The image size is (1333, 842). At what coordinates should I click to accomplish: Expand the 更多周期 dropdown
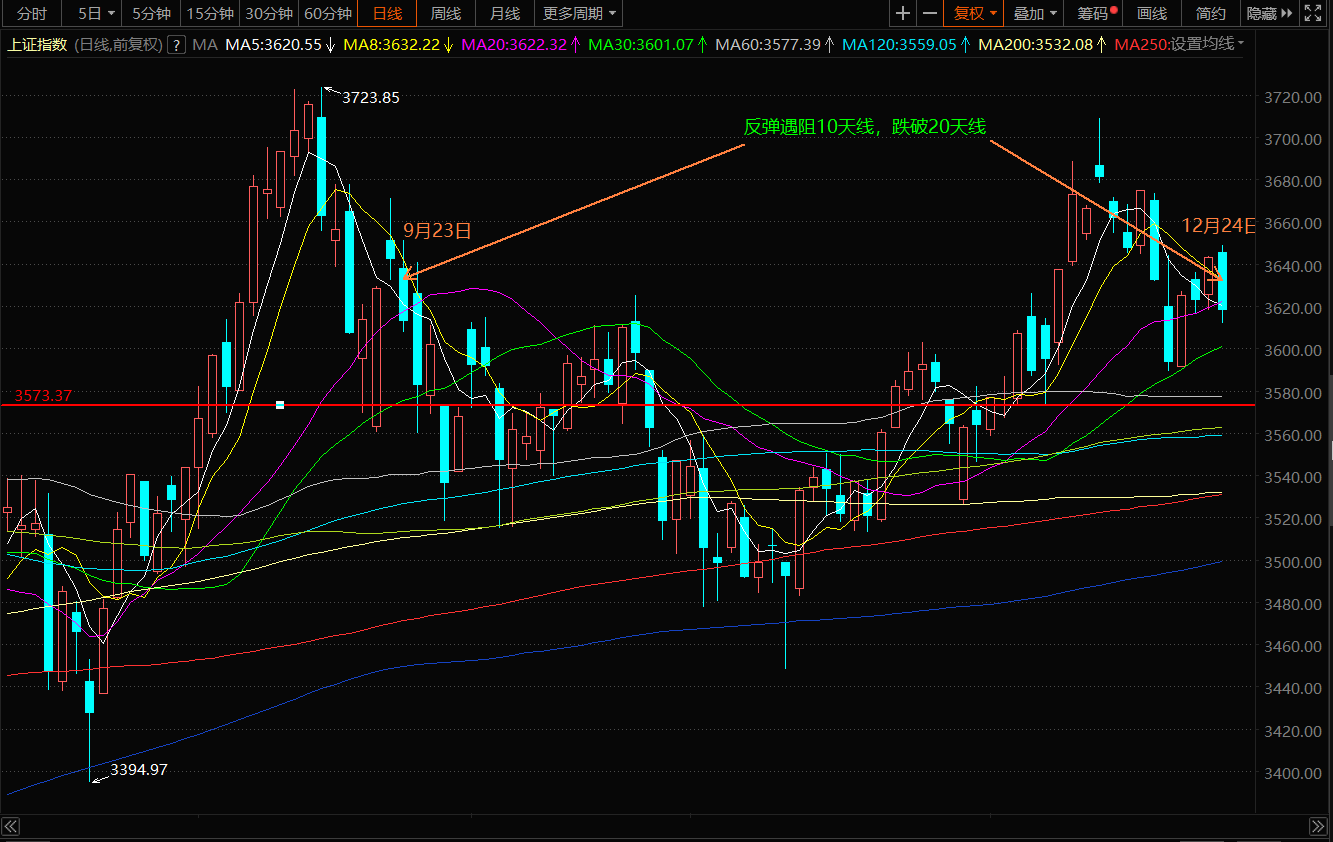(x=579, y=13)
